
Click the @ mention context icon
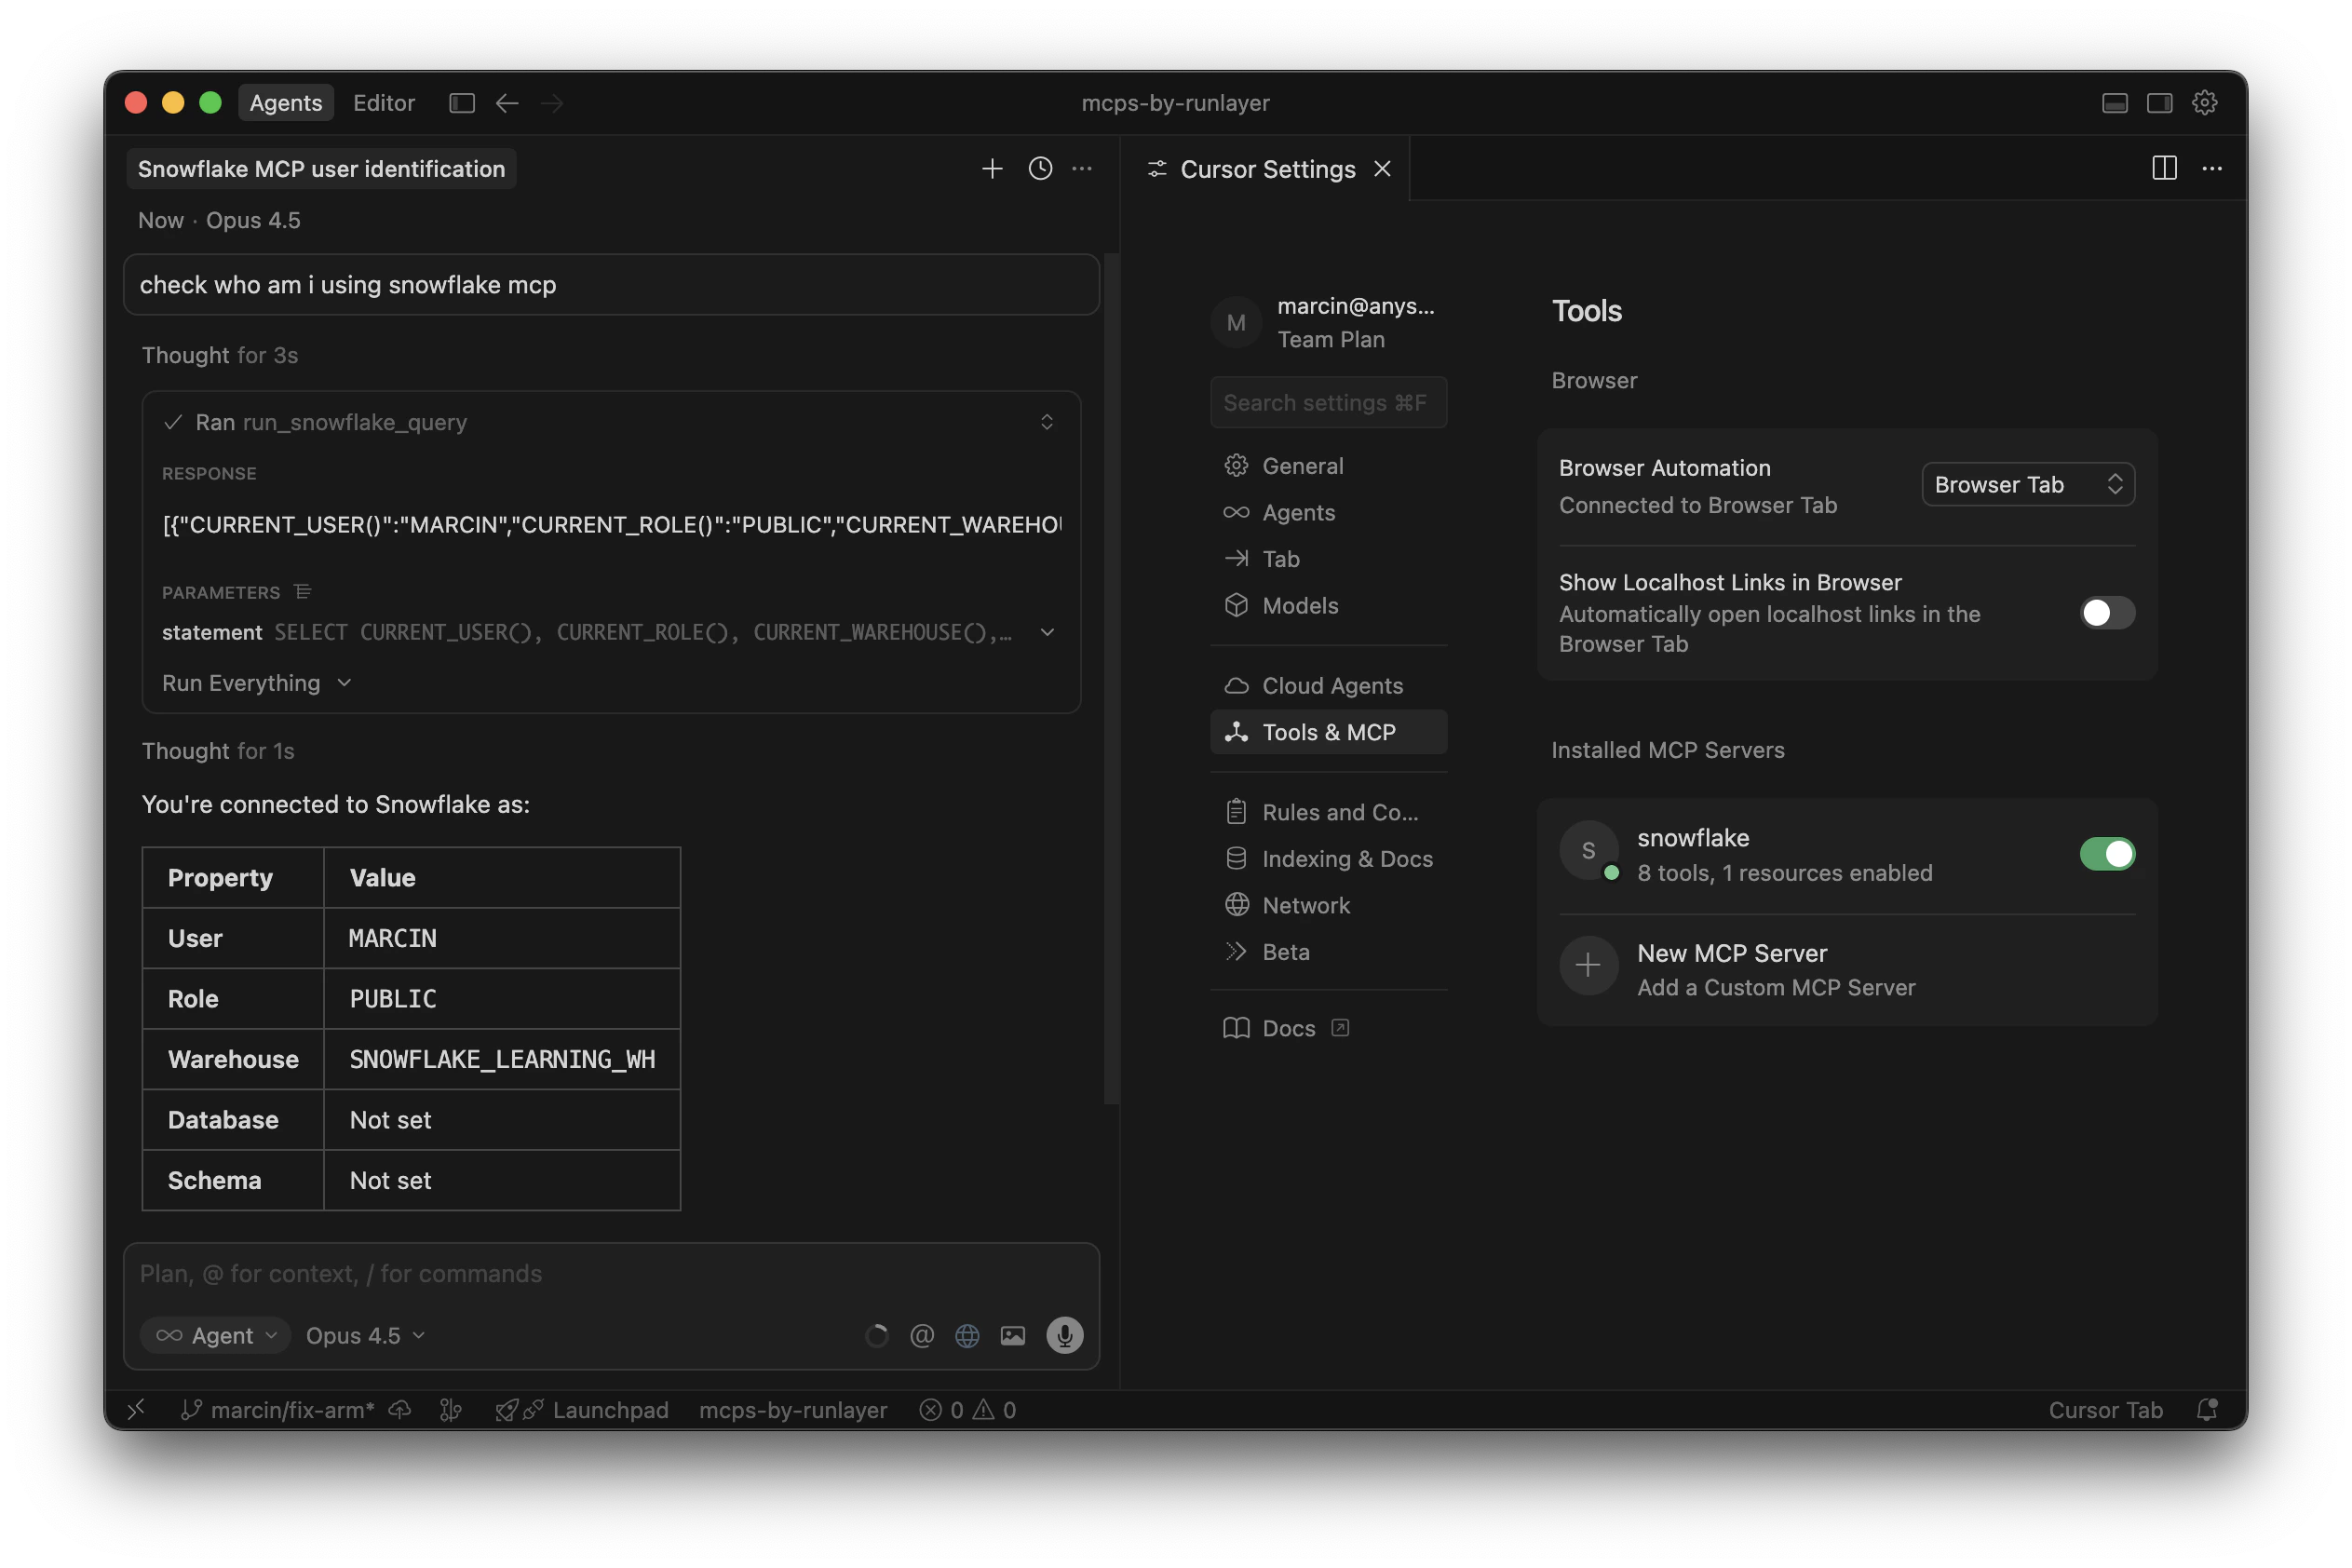click(922, 1335)
